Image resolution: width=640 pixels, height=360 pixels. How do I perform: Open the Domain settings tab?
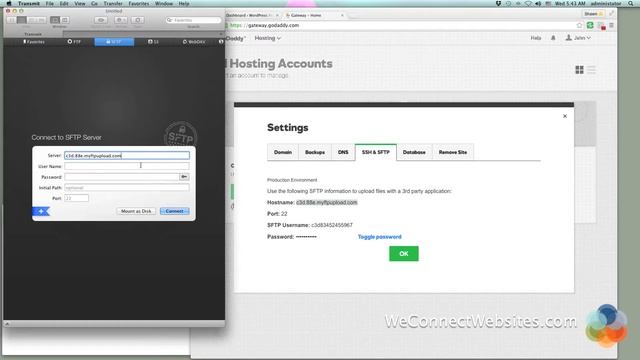[283, 152]
